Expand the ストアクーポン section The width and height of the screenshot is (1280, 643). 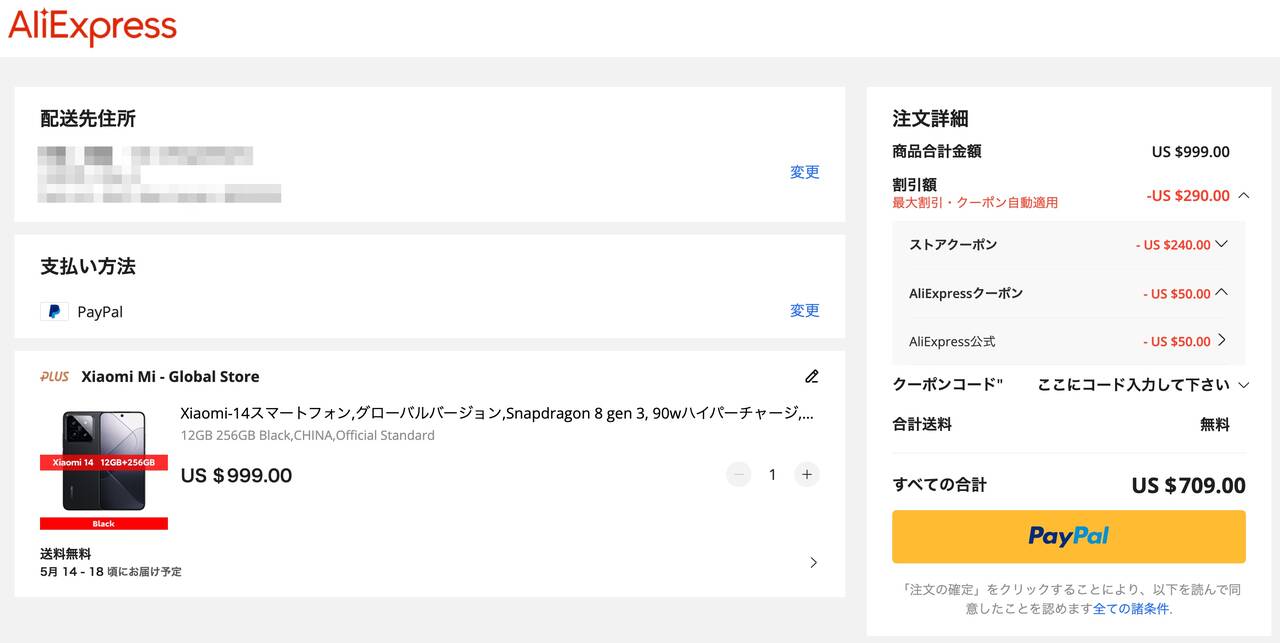(1221, 244)
